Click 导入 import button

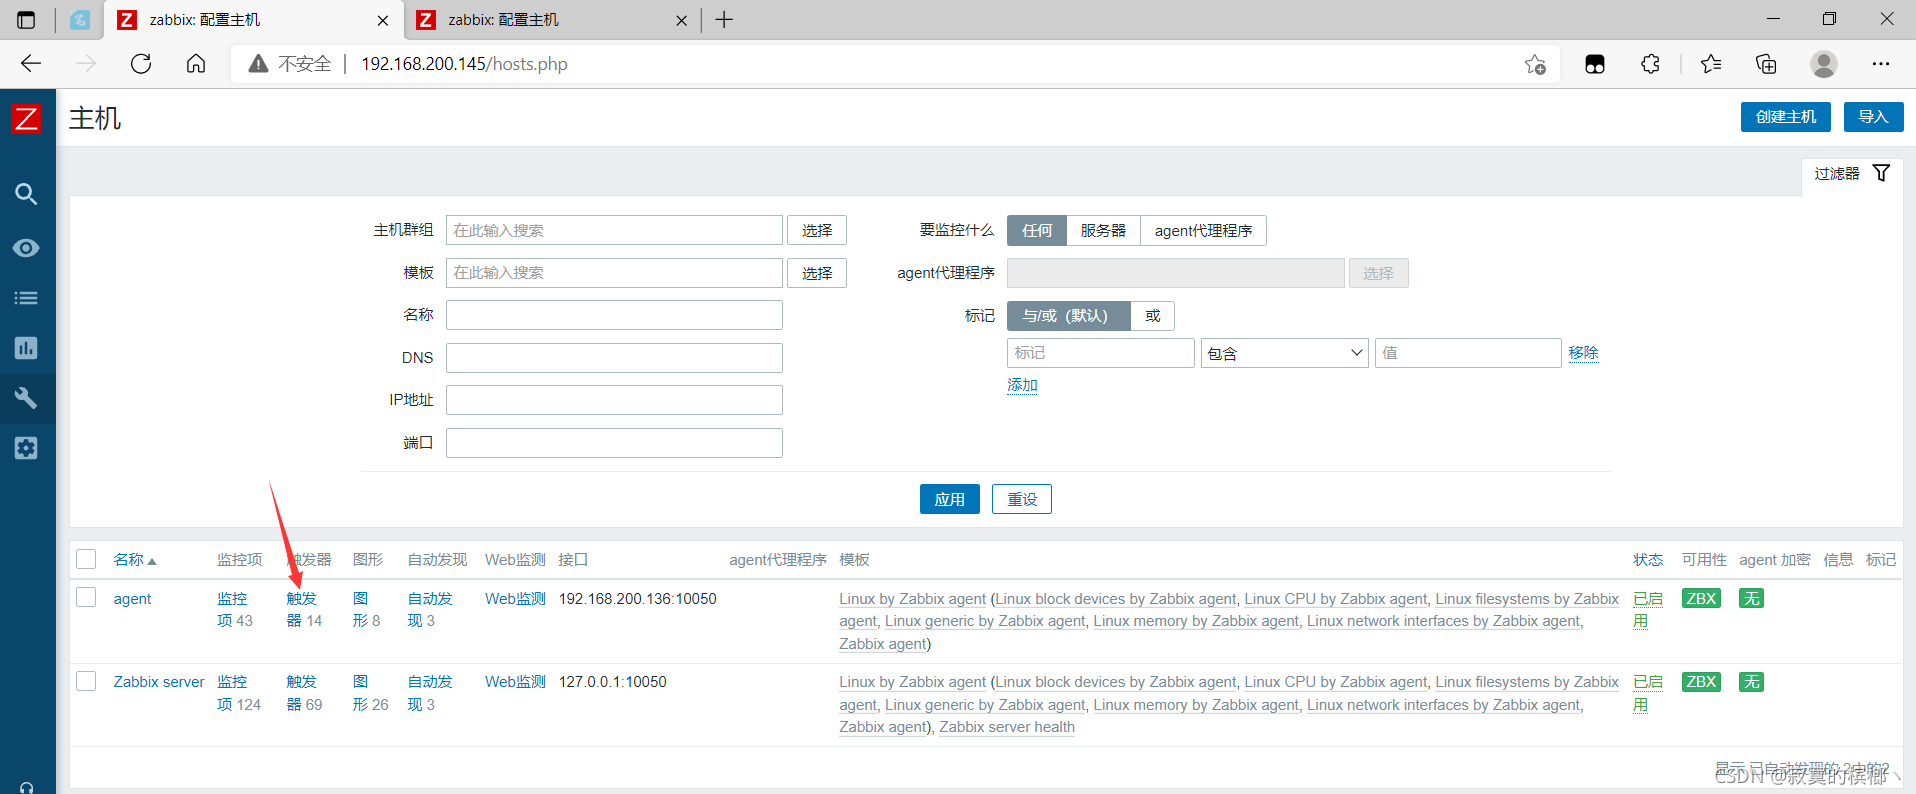point(1873,117)
